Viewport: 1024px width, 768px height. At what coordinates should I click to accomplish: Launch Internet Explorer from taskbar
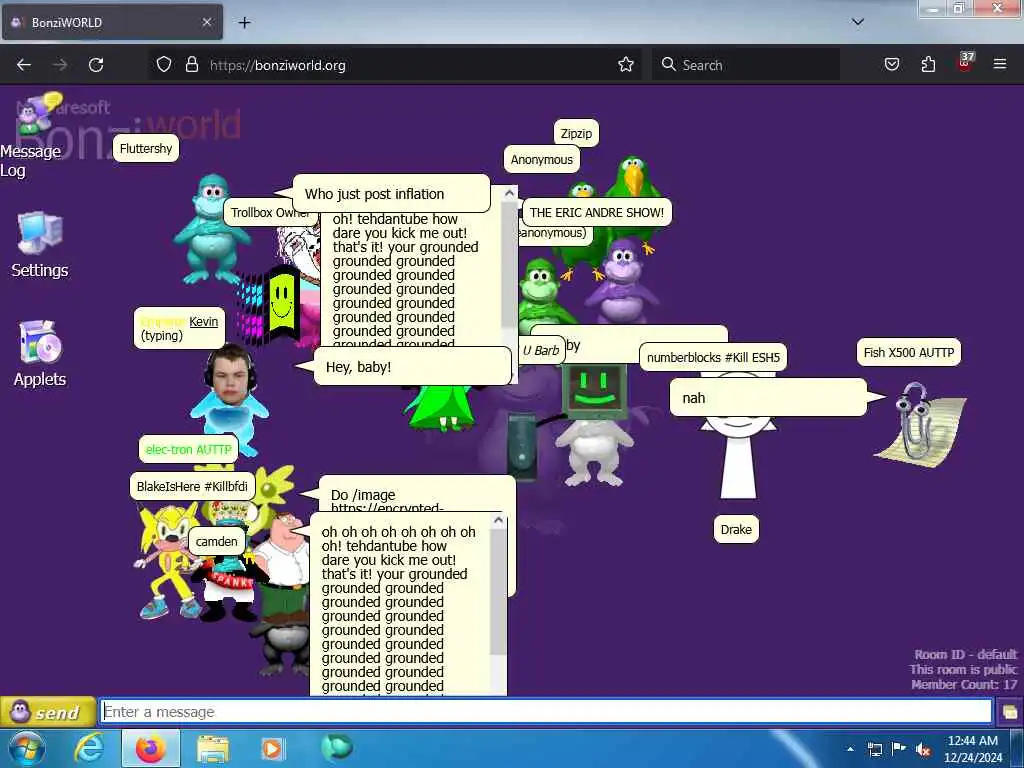click(x=89, y=748)
